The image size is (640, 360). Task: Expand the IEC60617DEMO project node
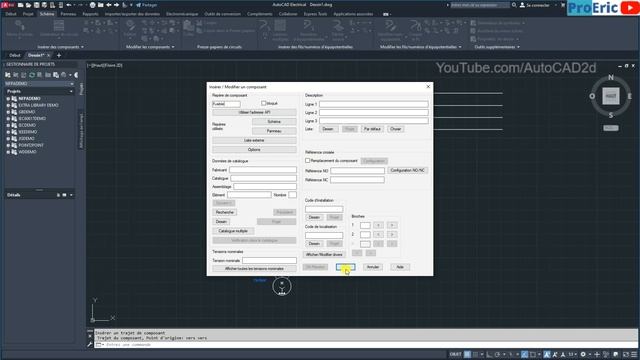click(8, 118)
